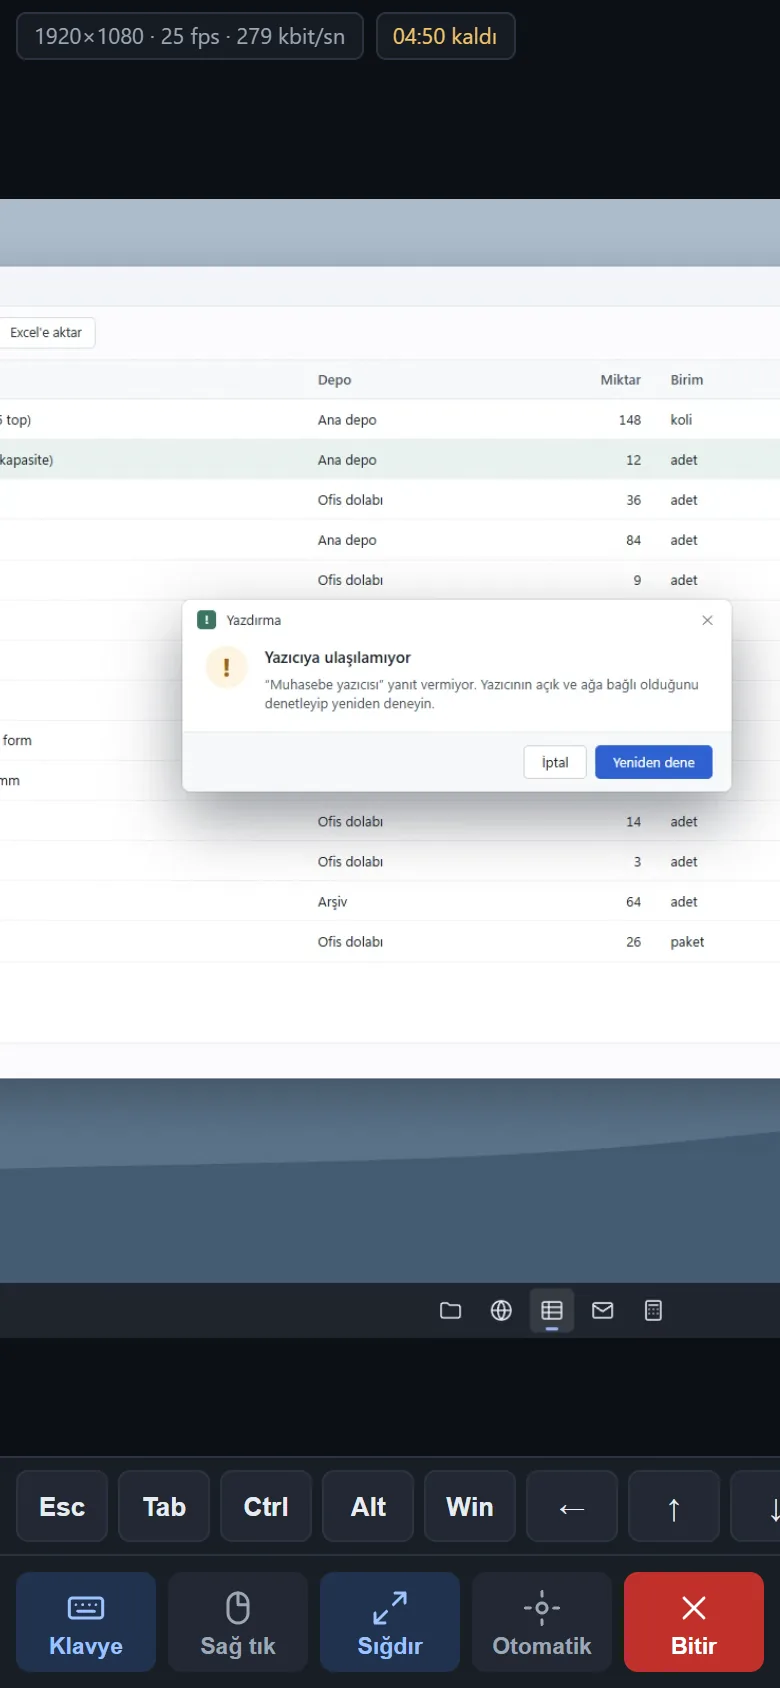Click the Miktar column header
This screenshot has height=1688, width=780.
pos(620,380)
